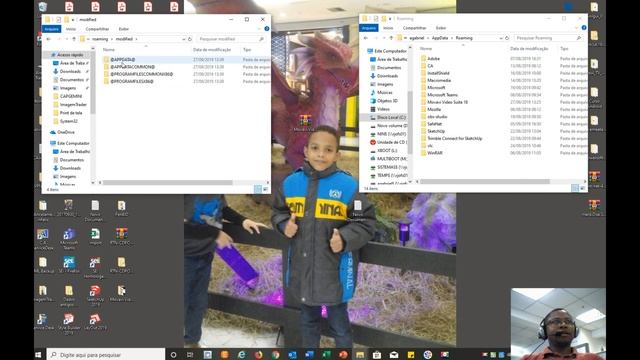The height and width of the screenshot is (360, 640).
Task: Open the Início tab in modified window
Action: coord(71,29)
